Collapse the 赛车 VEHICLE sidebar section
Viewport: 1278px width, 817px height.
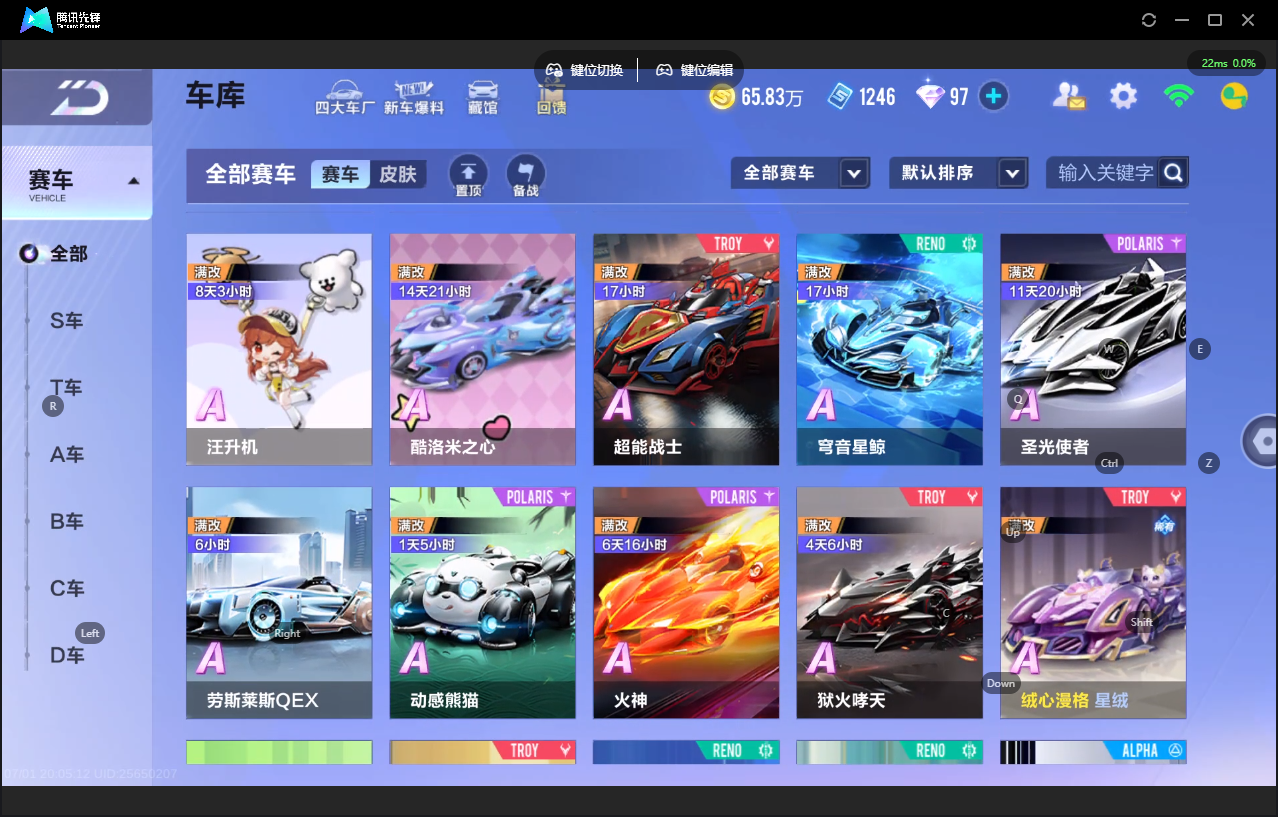77,182
